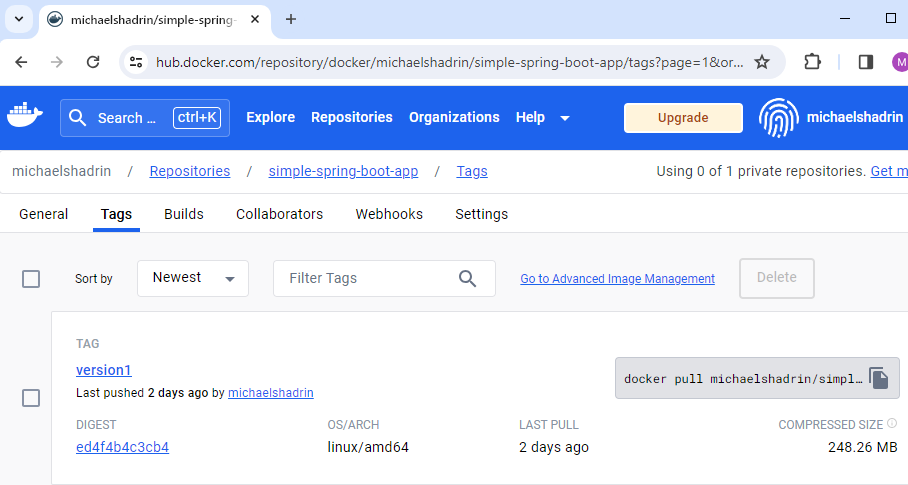
Task: Tick the version1 tag checkbox
Action: coord(31,398)
